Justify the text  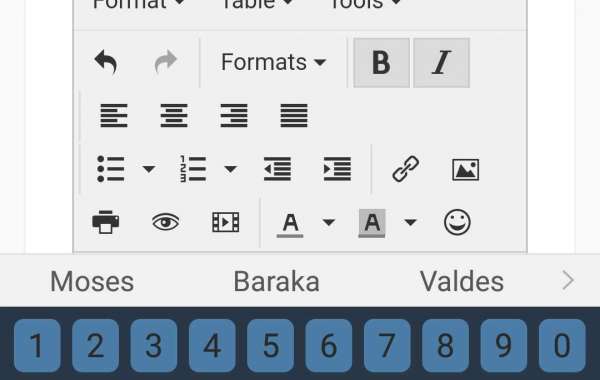(294, 115)
